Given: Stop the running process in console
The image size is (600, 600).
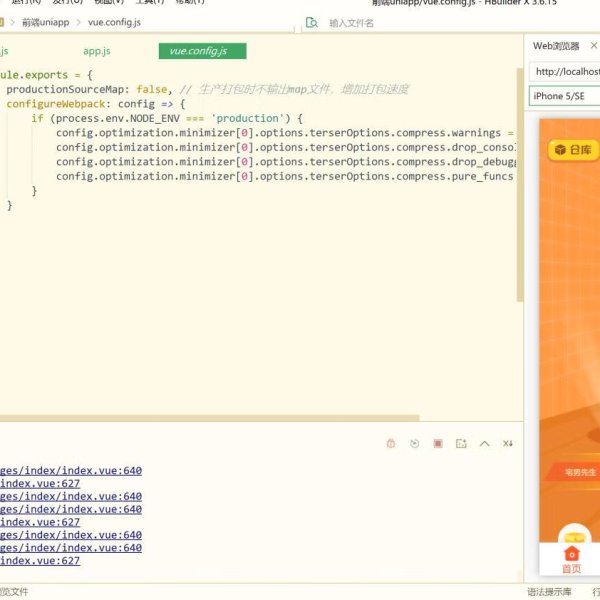Looking at the screenshot, I should [437, 443].
